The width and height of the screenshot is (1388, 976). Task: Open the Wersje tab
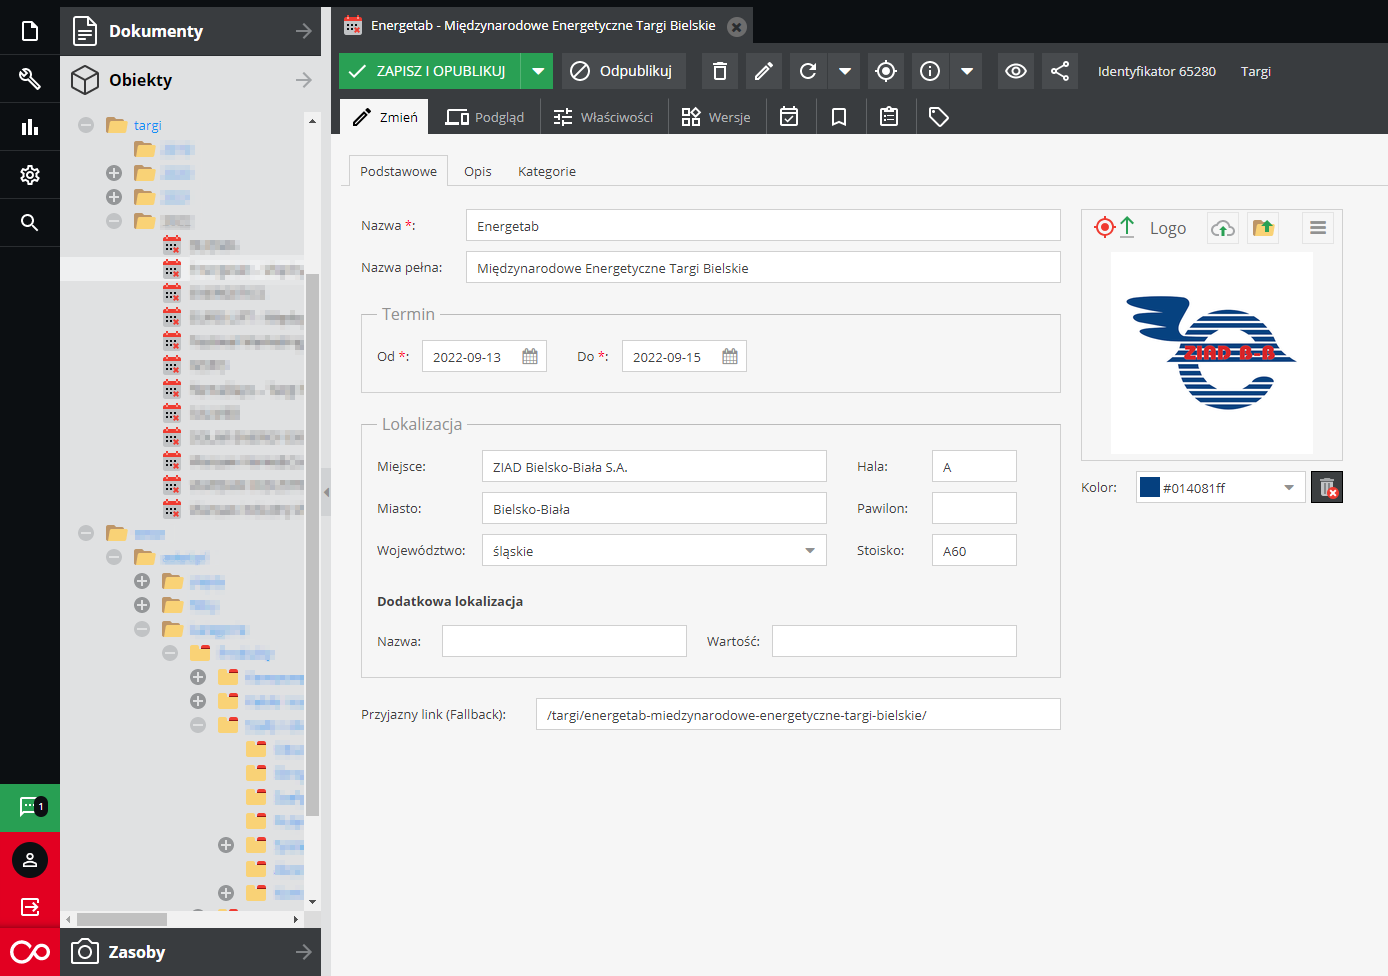pyautogui.click(x=716, y=117)
